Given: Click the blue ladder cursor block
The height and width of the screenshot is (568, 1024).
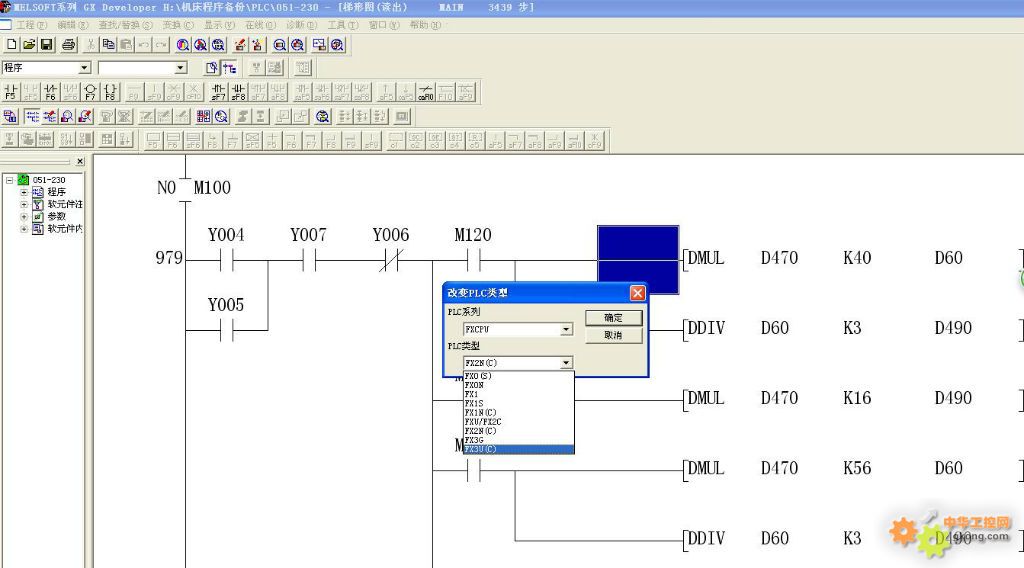Looking at the screenshot, I should 638,260.
